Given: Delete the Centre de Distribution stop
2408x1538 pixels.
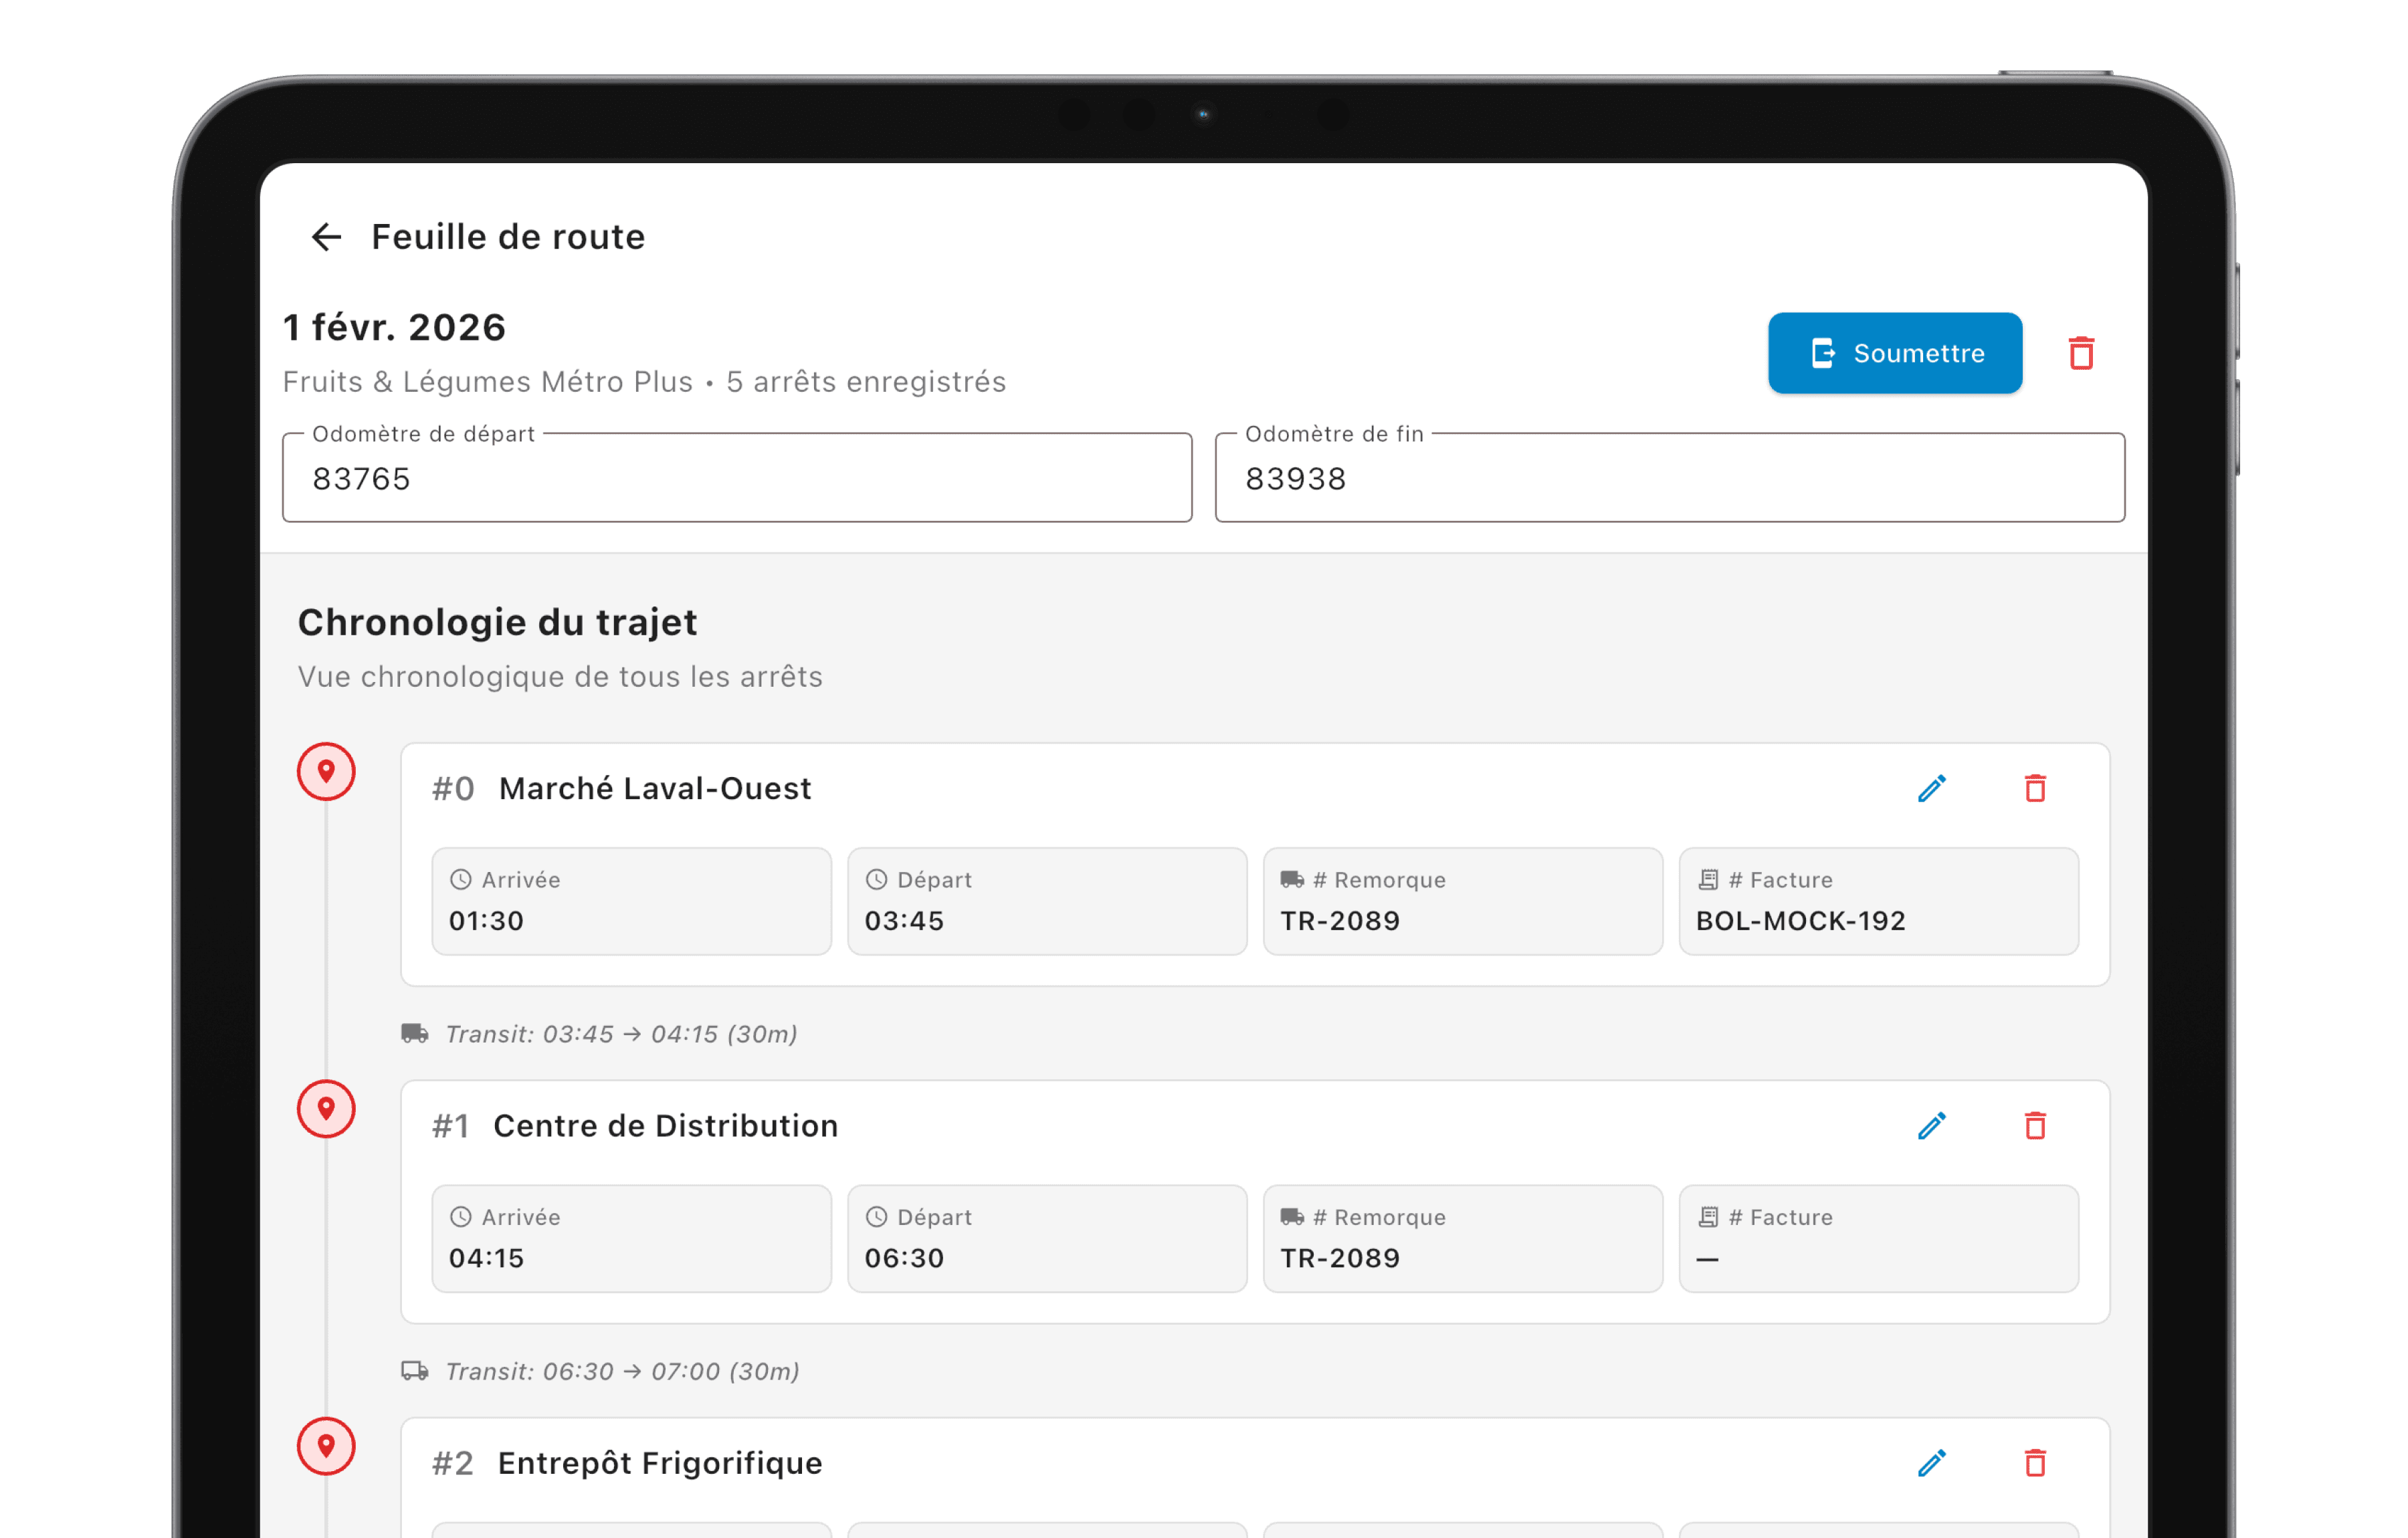Looking at the screenshot, I should [x=2035, y=1126].
